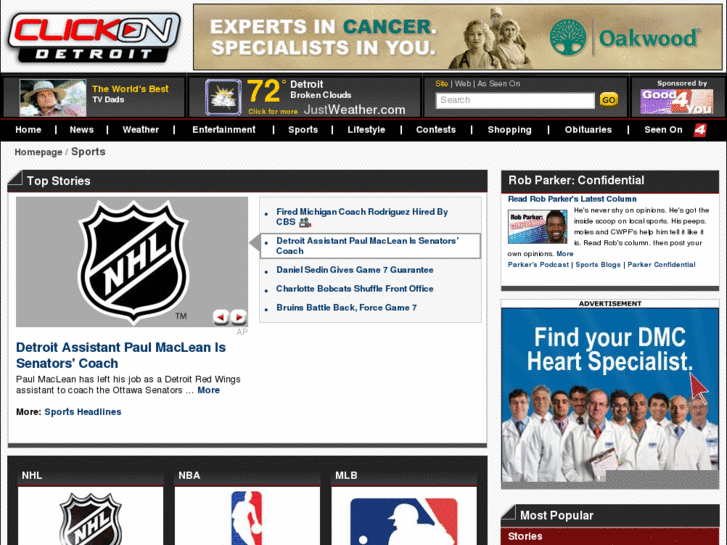Select the Site search scope
The image size is (727, 545).
pos(441,84)
